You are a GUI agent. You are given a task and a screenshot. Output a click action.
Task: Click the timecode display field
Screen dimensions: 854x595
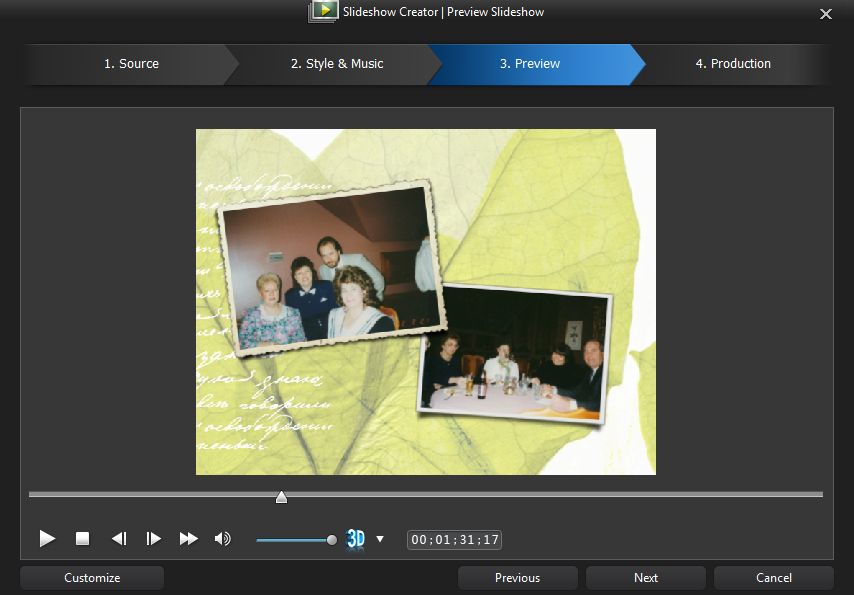[454, 540]
